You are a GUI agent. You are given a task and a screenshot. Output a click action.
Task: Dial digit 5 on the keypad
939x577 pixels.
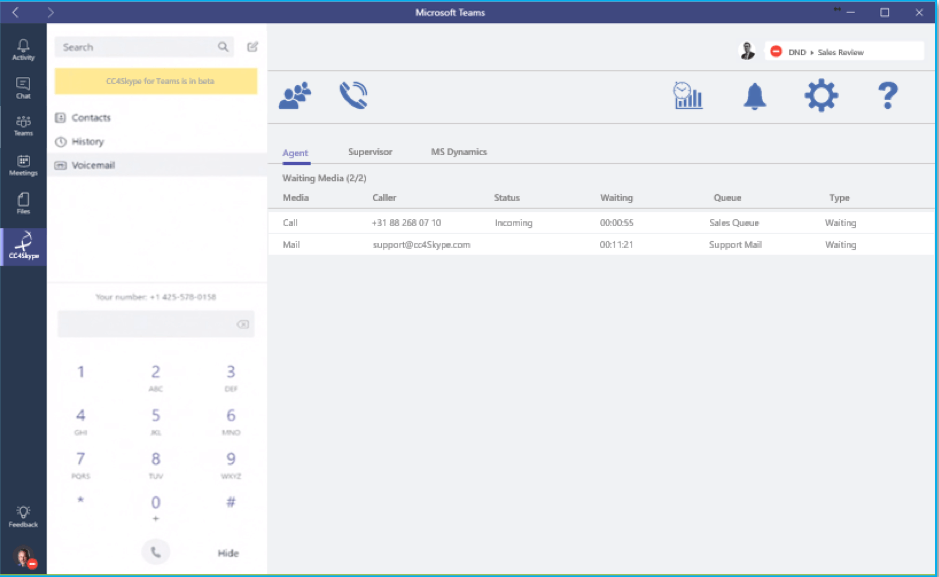[156, 421]
